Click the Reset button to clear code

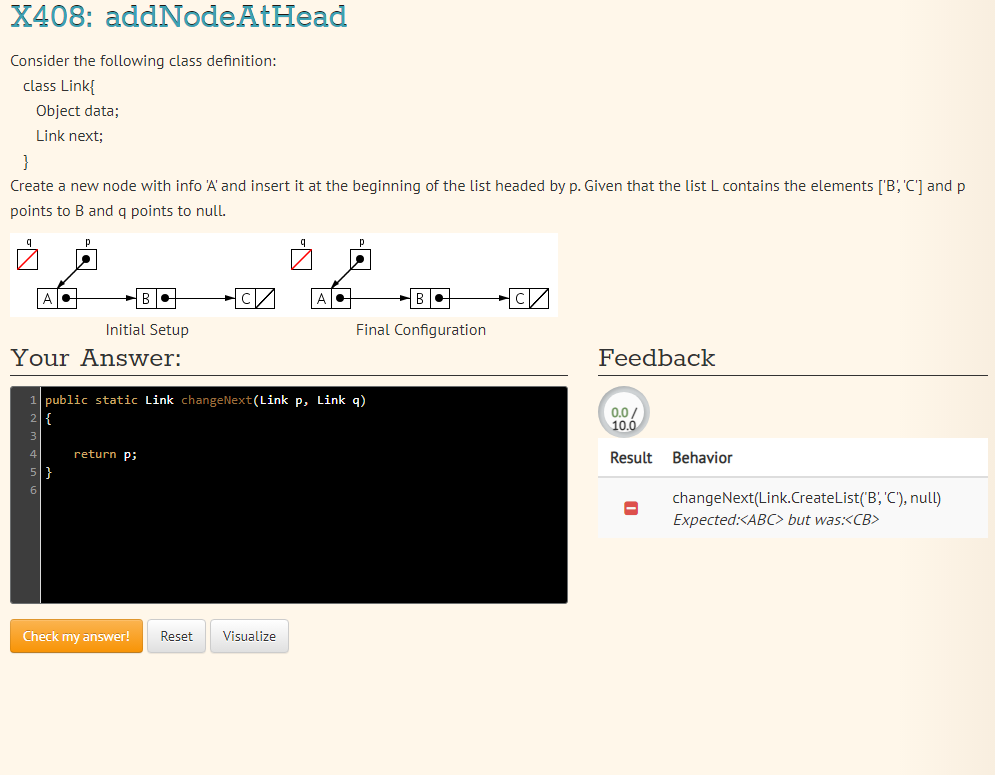(176, 636)
